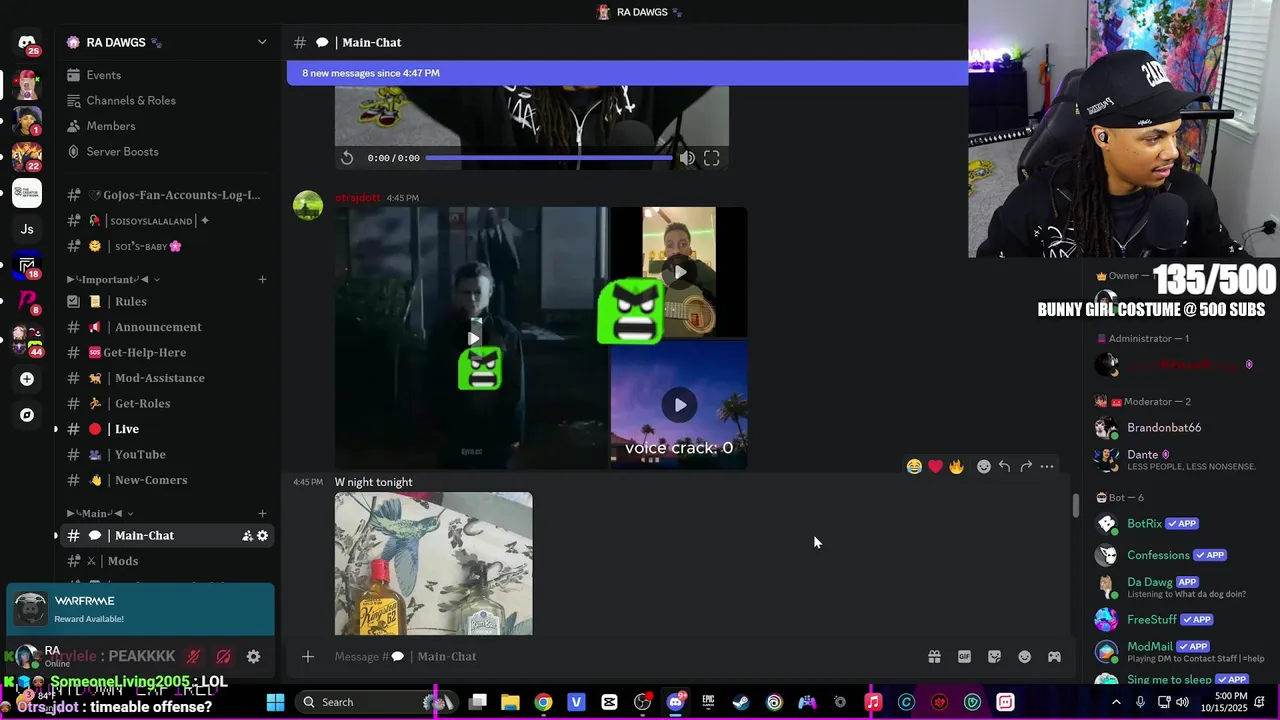Screen dimensions: 1280x720
Task: Open Brandonbat66 member profile
Action: (x=1164, y=427)
